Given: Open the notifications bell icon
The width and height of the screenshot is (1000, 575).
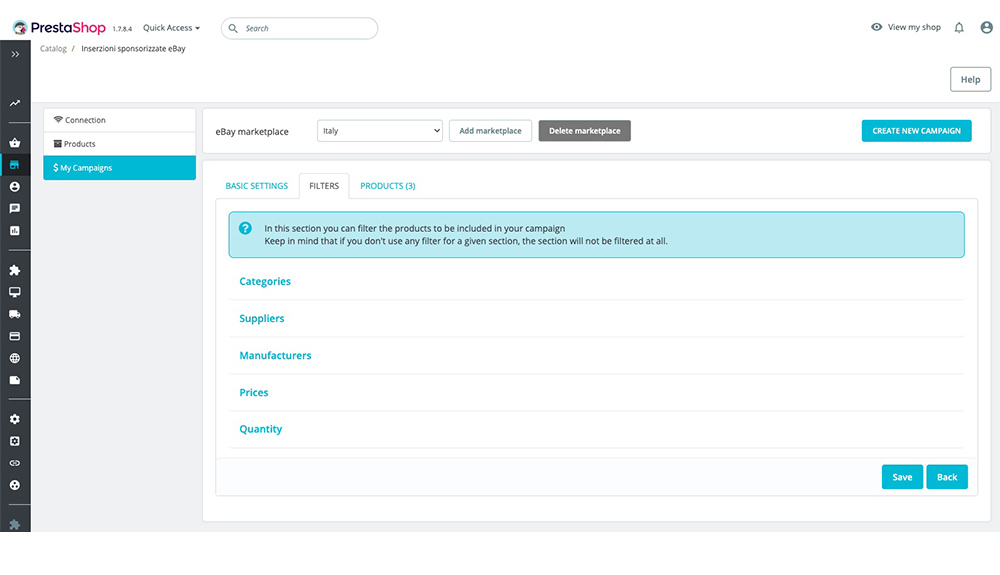Looking at the screenshot, I should point(959,27).
